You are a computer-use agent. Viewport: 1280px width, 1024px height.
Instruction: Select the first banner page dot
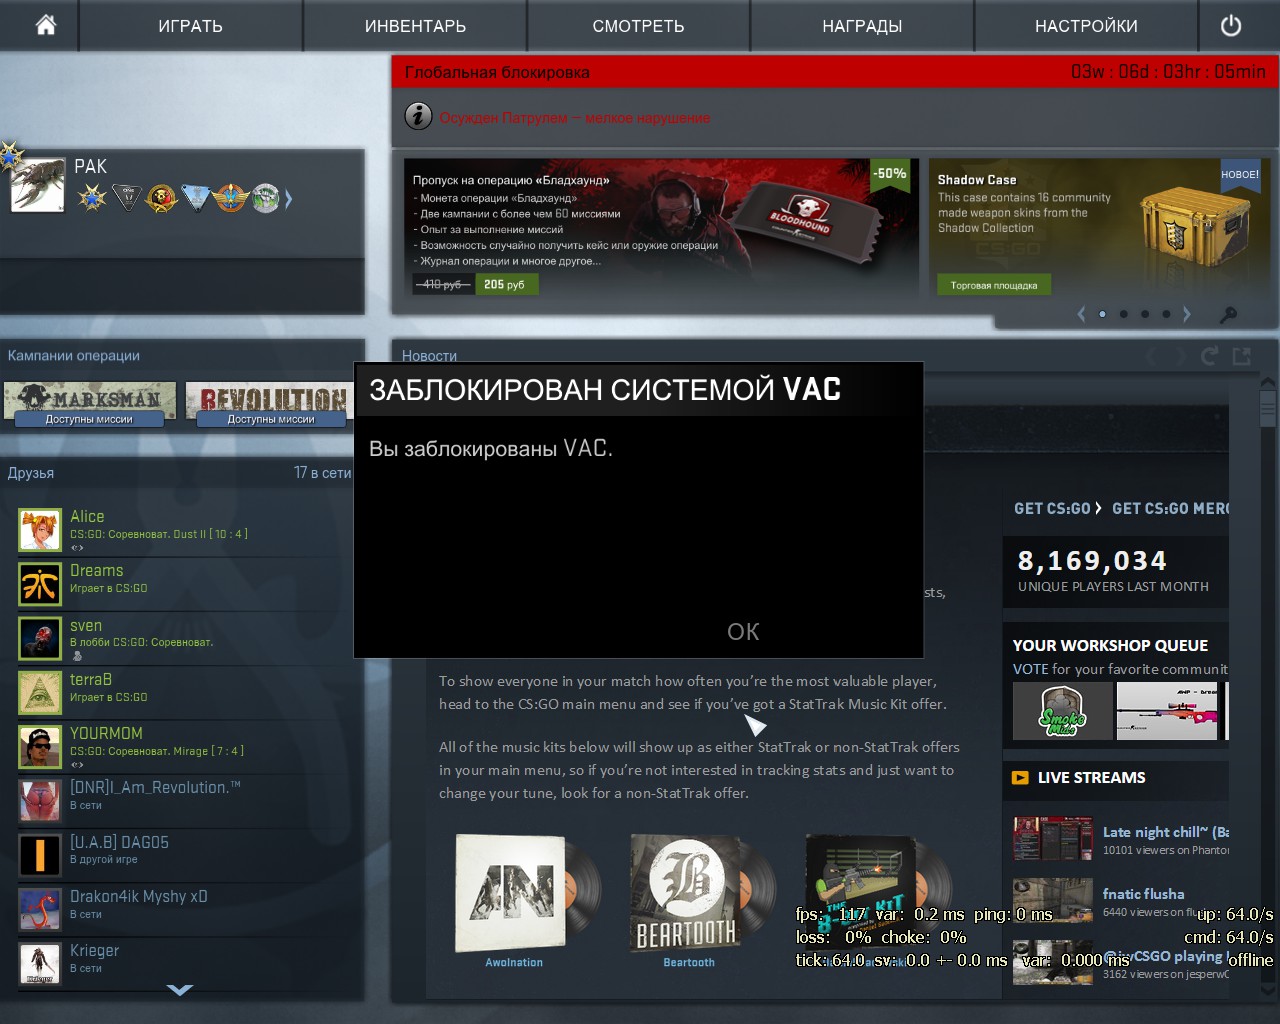(1102, 314)
